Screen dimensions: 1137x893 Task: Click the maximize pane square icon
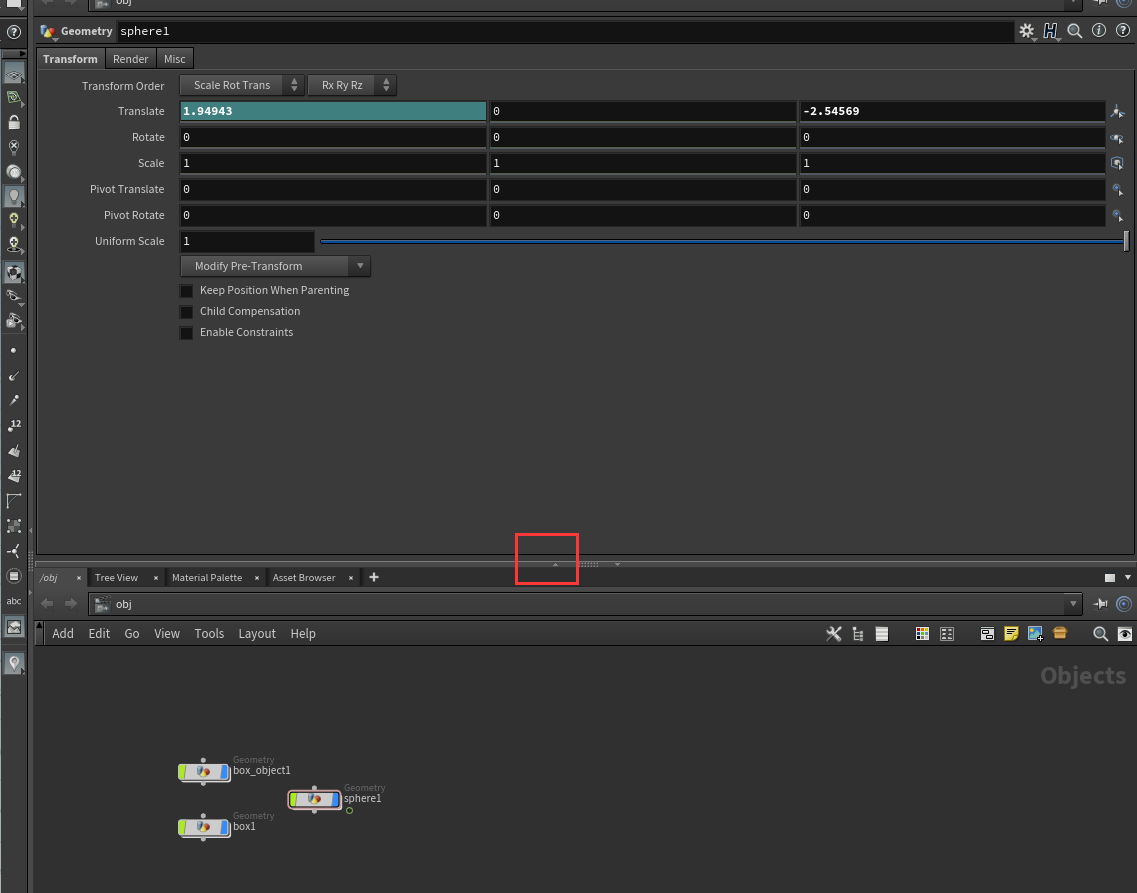[x=1109, y=578]
